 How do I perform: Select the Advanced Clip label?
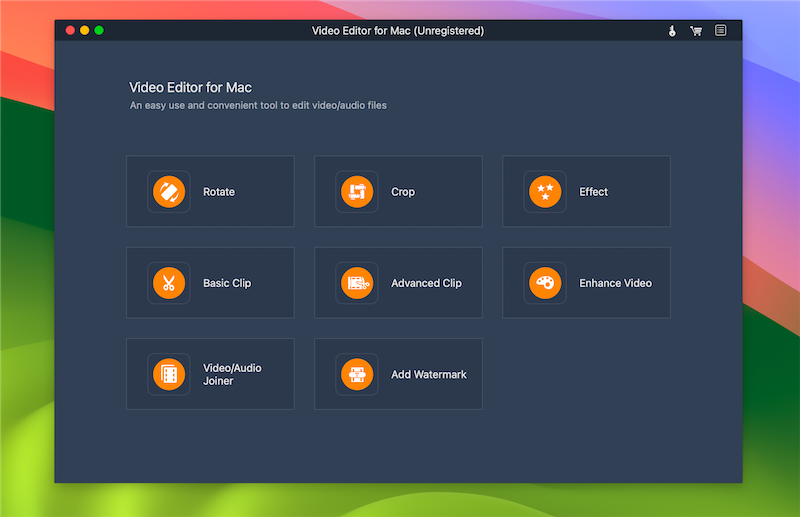pyautogui.click(x=427, y=283)
